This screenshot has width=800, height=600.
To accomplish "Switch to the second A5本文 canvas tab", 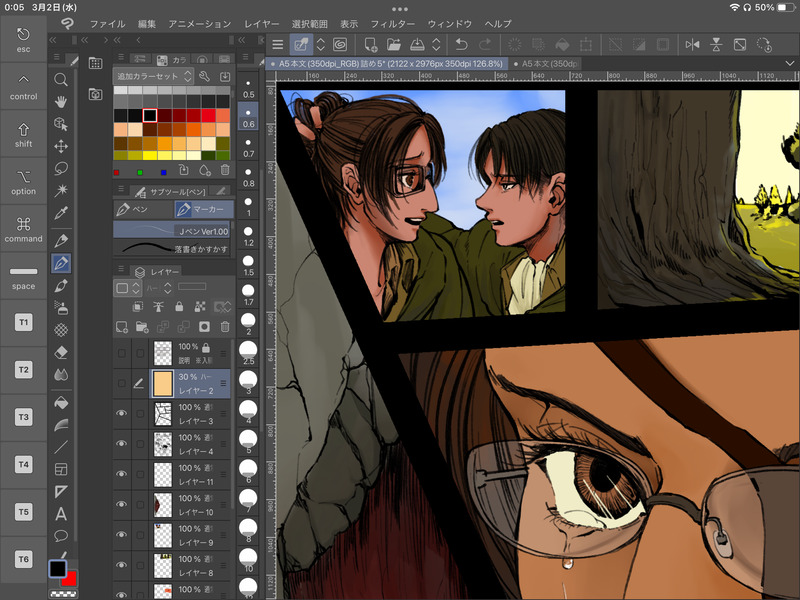I will pos(545,64).
